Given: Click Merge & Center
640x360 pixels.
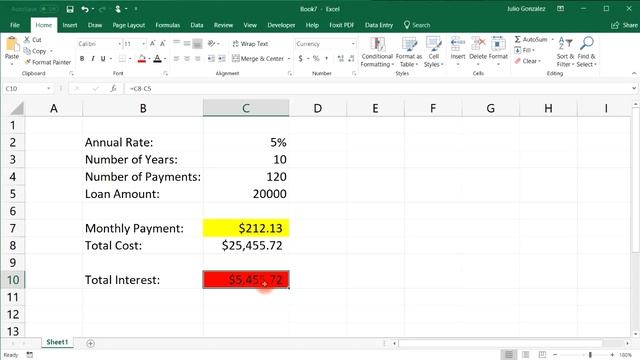Looking at the screenshot, I should tap(258, 59).
